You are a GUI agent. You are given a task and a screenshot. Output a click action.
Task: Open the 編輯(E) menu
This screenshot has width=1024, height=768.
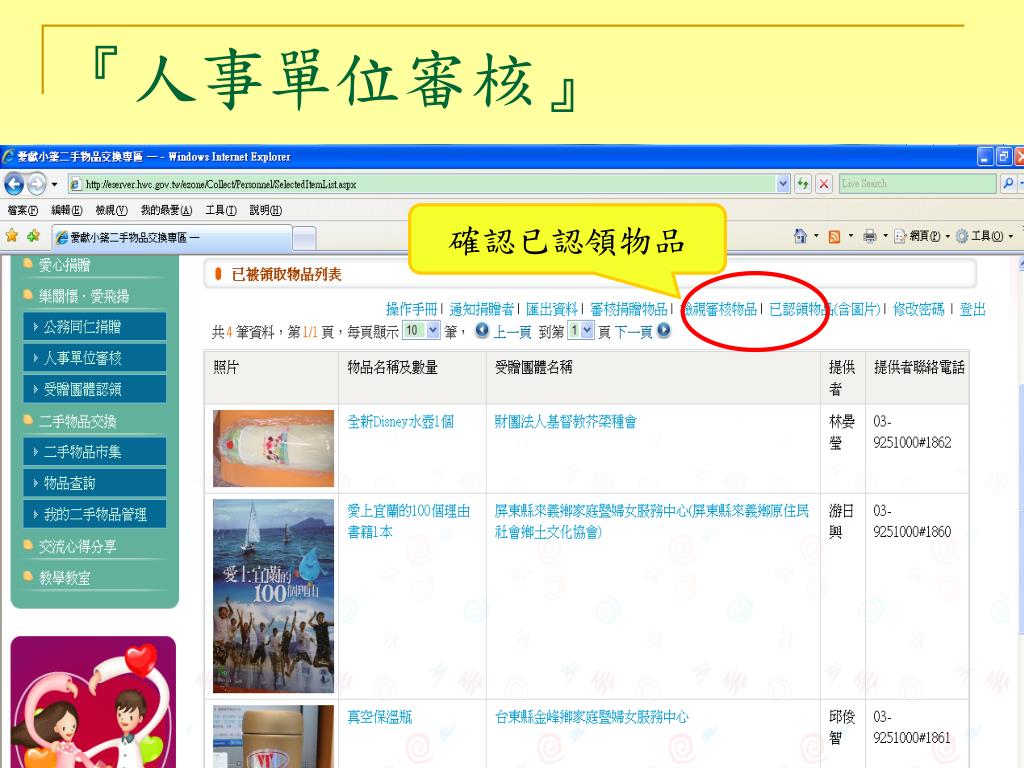pyautogui.click(x=67, y=210)
